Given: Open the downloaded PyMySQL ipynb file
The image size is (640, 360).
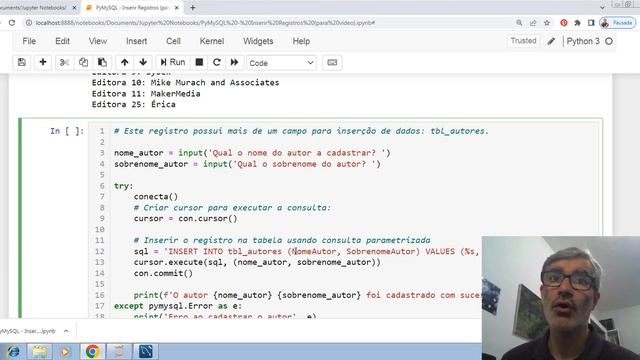Looking at the screenshot, I should point(28,331).
